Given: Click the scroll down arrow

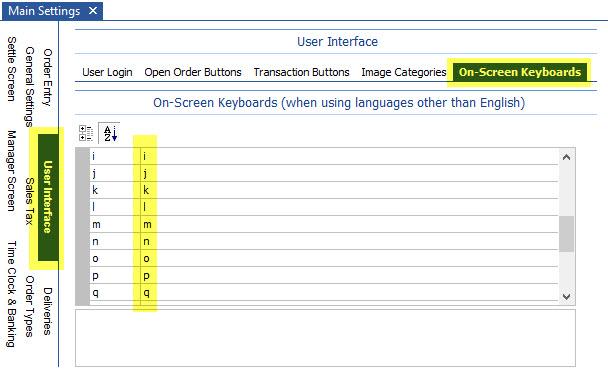Looking at the screenshot, I should [x=566, y=297].
